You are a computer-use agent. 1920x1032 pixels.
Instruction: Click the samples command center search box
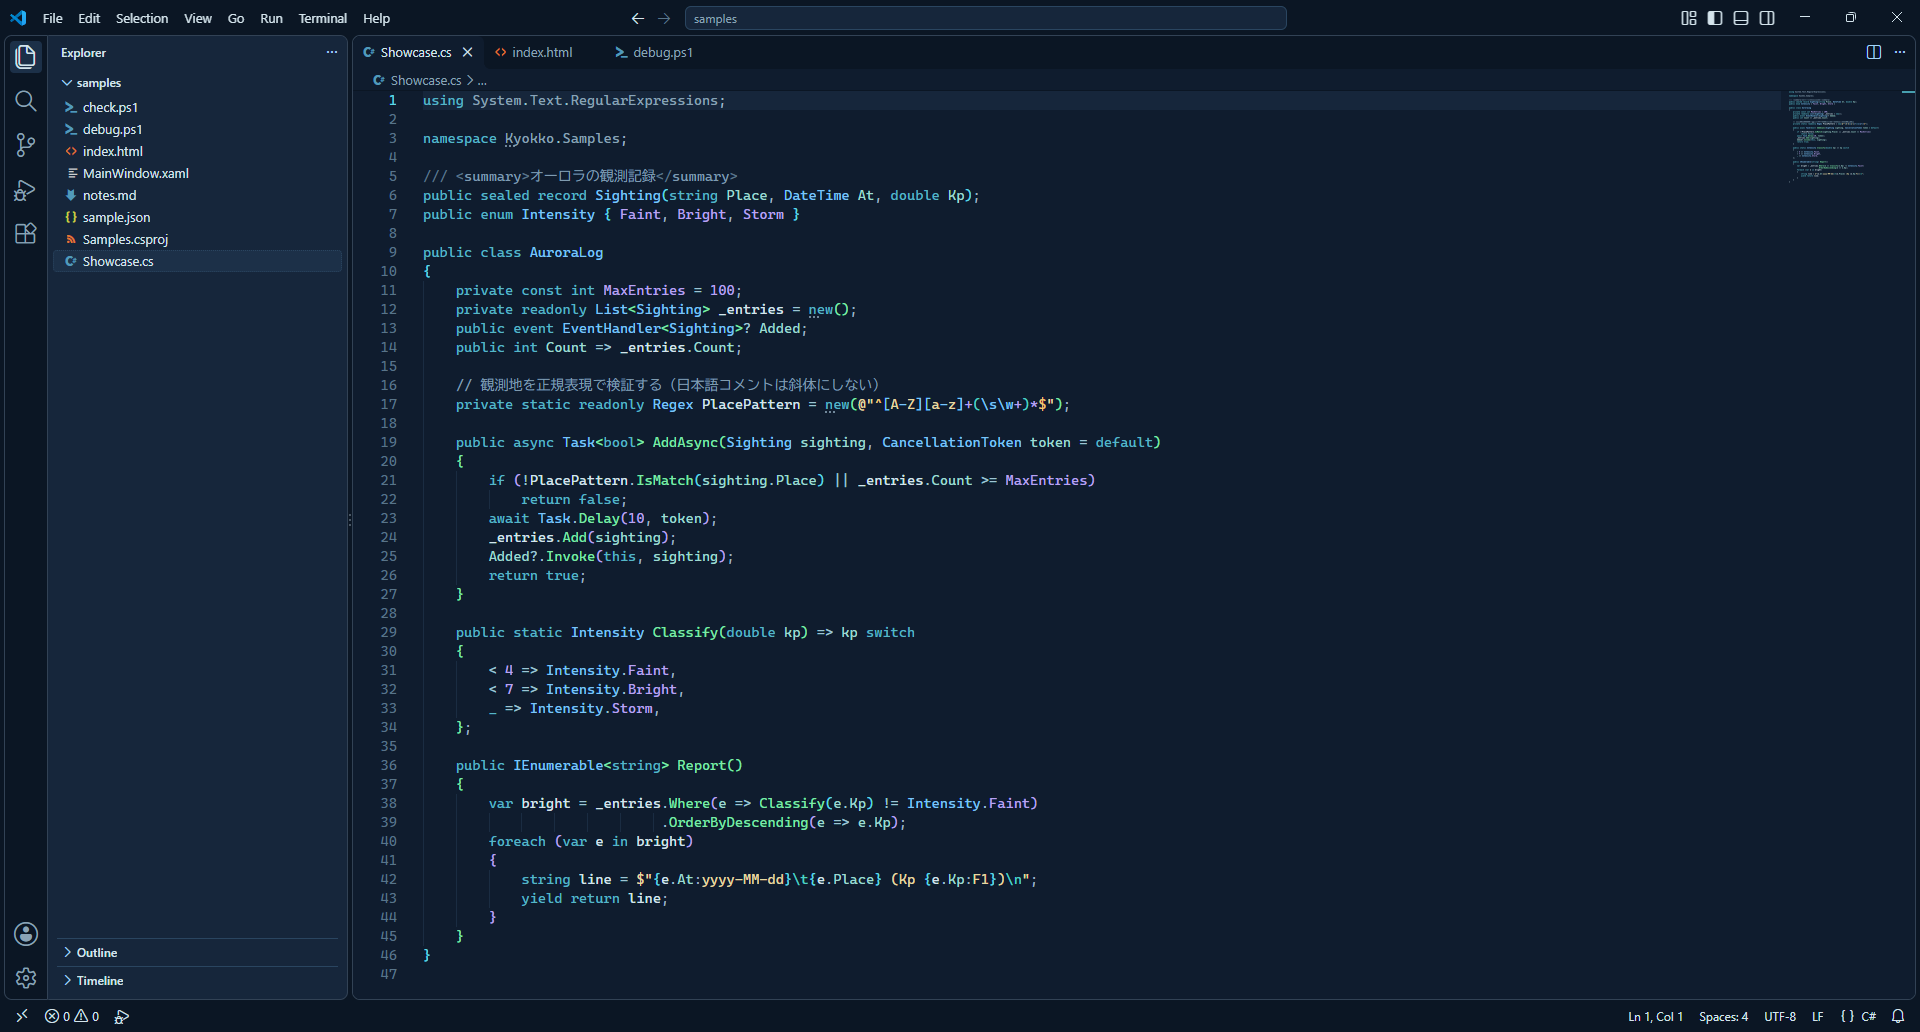(x=985, y=18)
